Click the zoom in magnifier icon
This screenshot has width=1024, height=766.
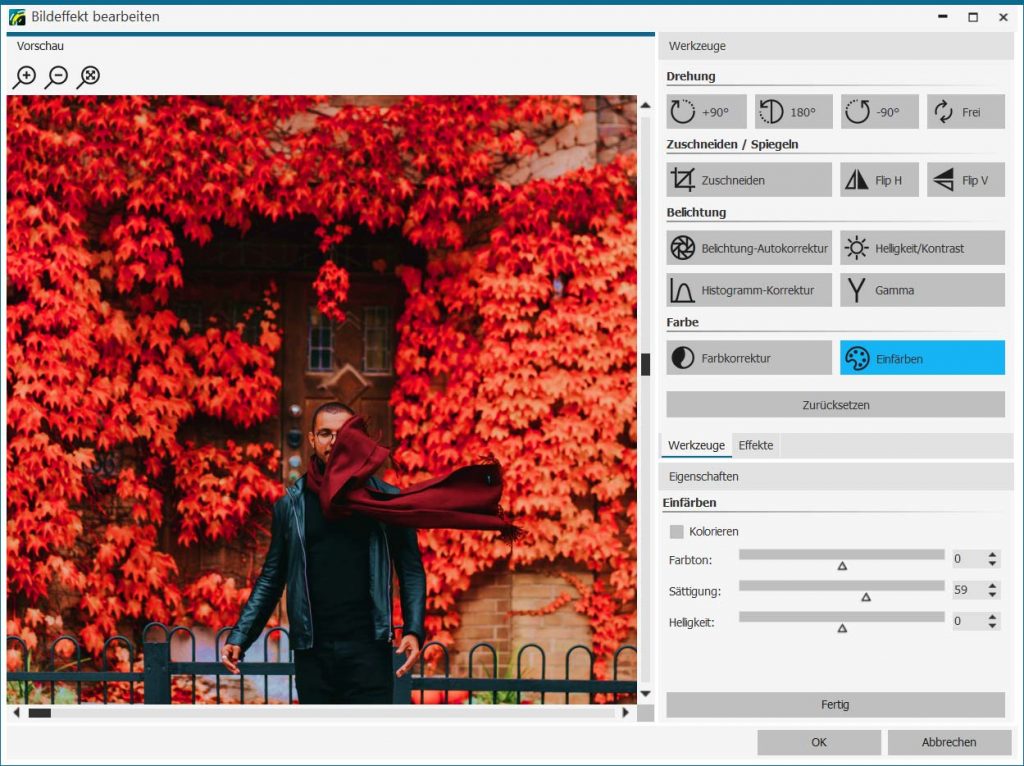click(x=26, y=77)
